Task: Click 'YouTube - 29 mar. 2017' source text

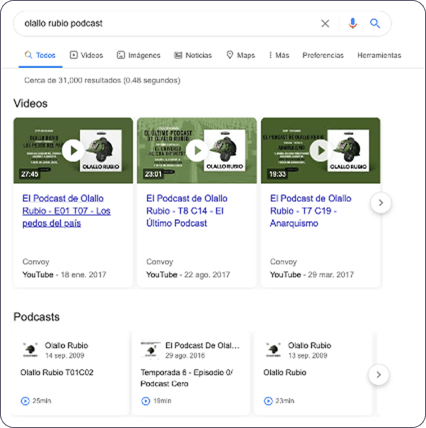Action: [312, 275]
